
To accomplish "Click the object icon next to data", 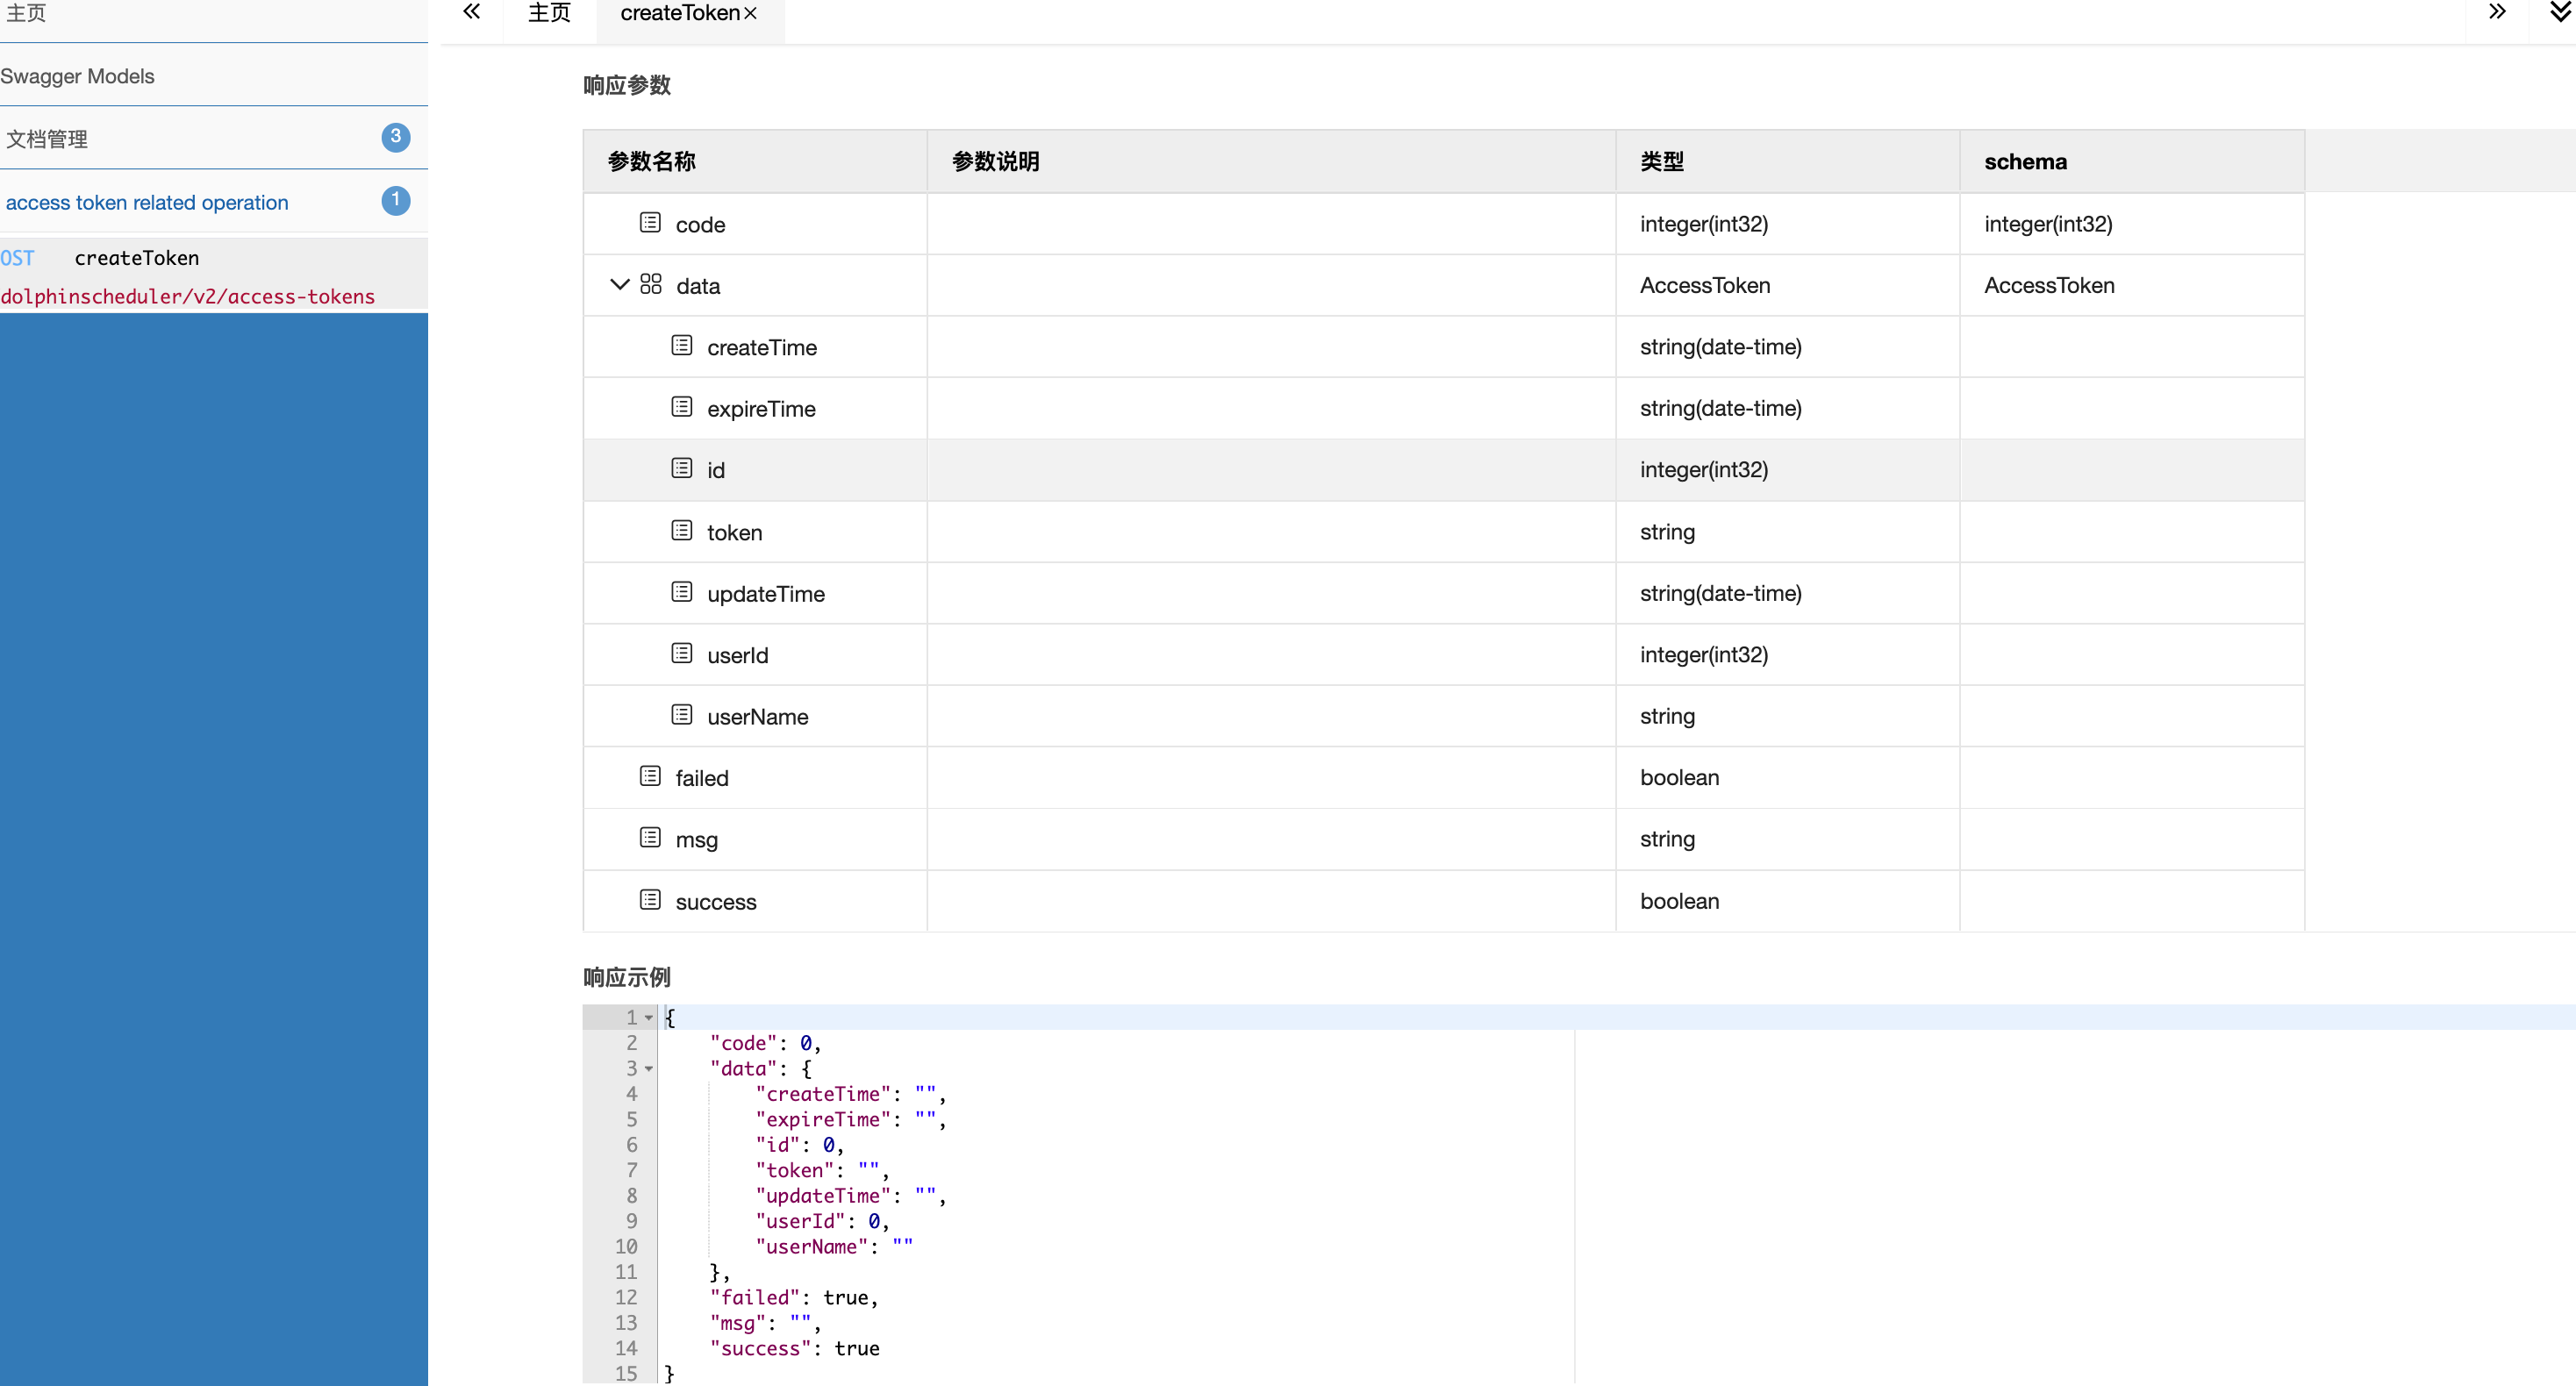I will (x=650, y=285).
